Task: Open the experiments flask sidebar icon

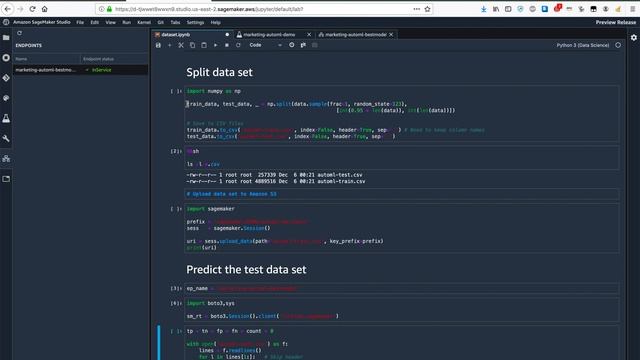Action: click(6, 118)
